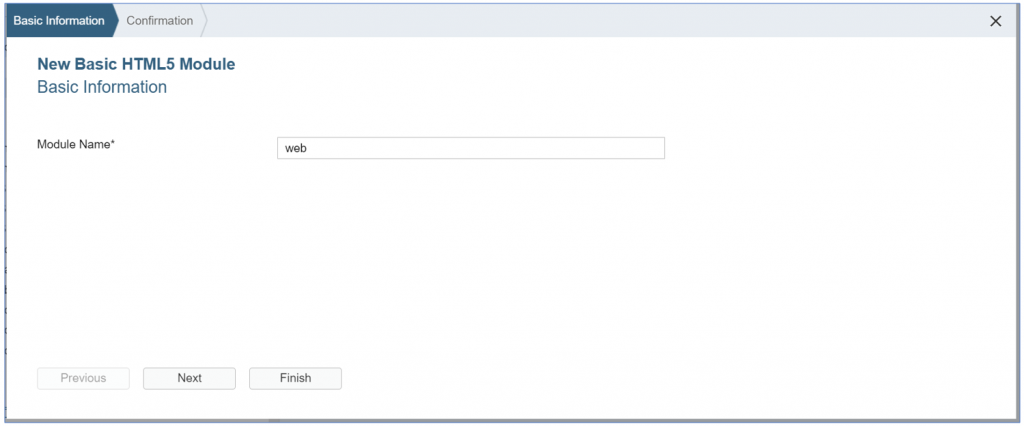Click the Module Name* label
1024x426 pixels.
point(76,144)
